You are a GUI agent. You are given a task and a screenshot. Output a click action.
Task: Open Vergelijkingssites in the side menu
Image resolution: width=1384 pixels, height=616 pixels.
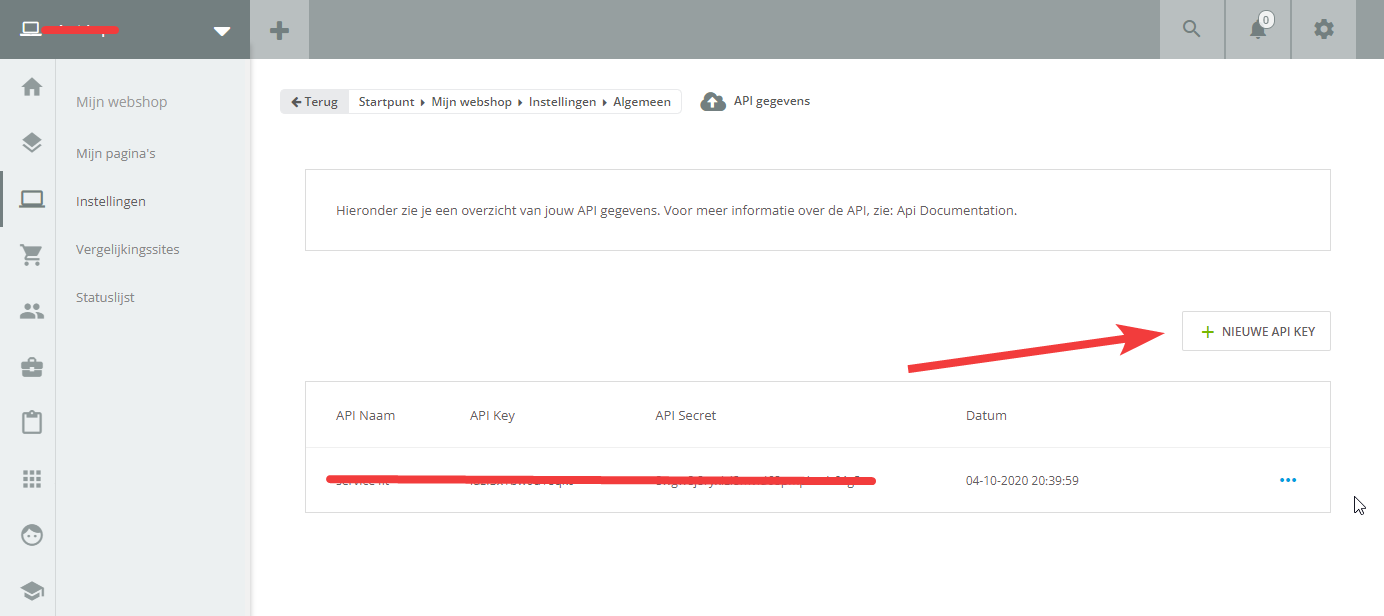128,249
